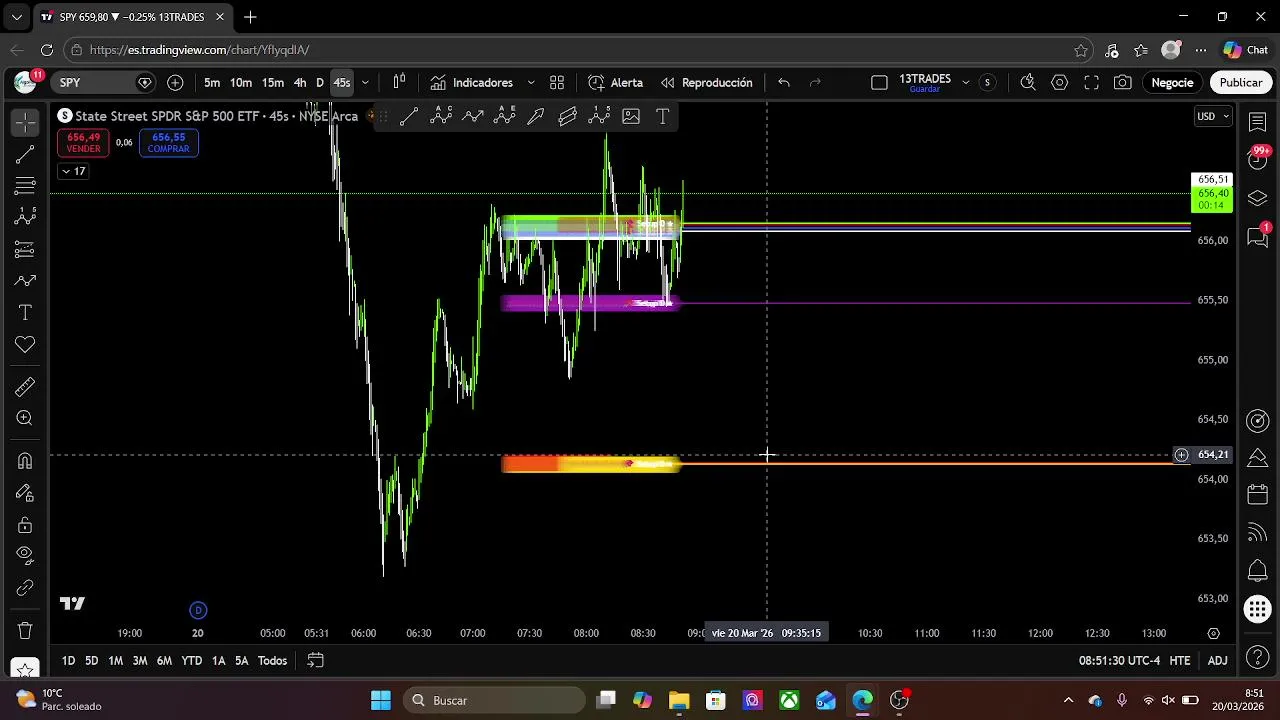This screenshot has height=720, width=1280.
Task: Select the 10m timeframe
Action: pyautogui.click(x=241, y=82)
